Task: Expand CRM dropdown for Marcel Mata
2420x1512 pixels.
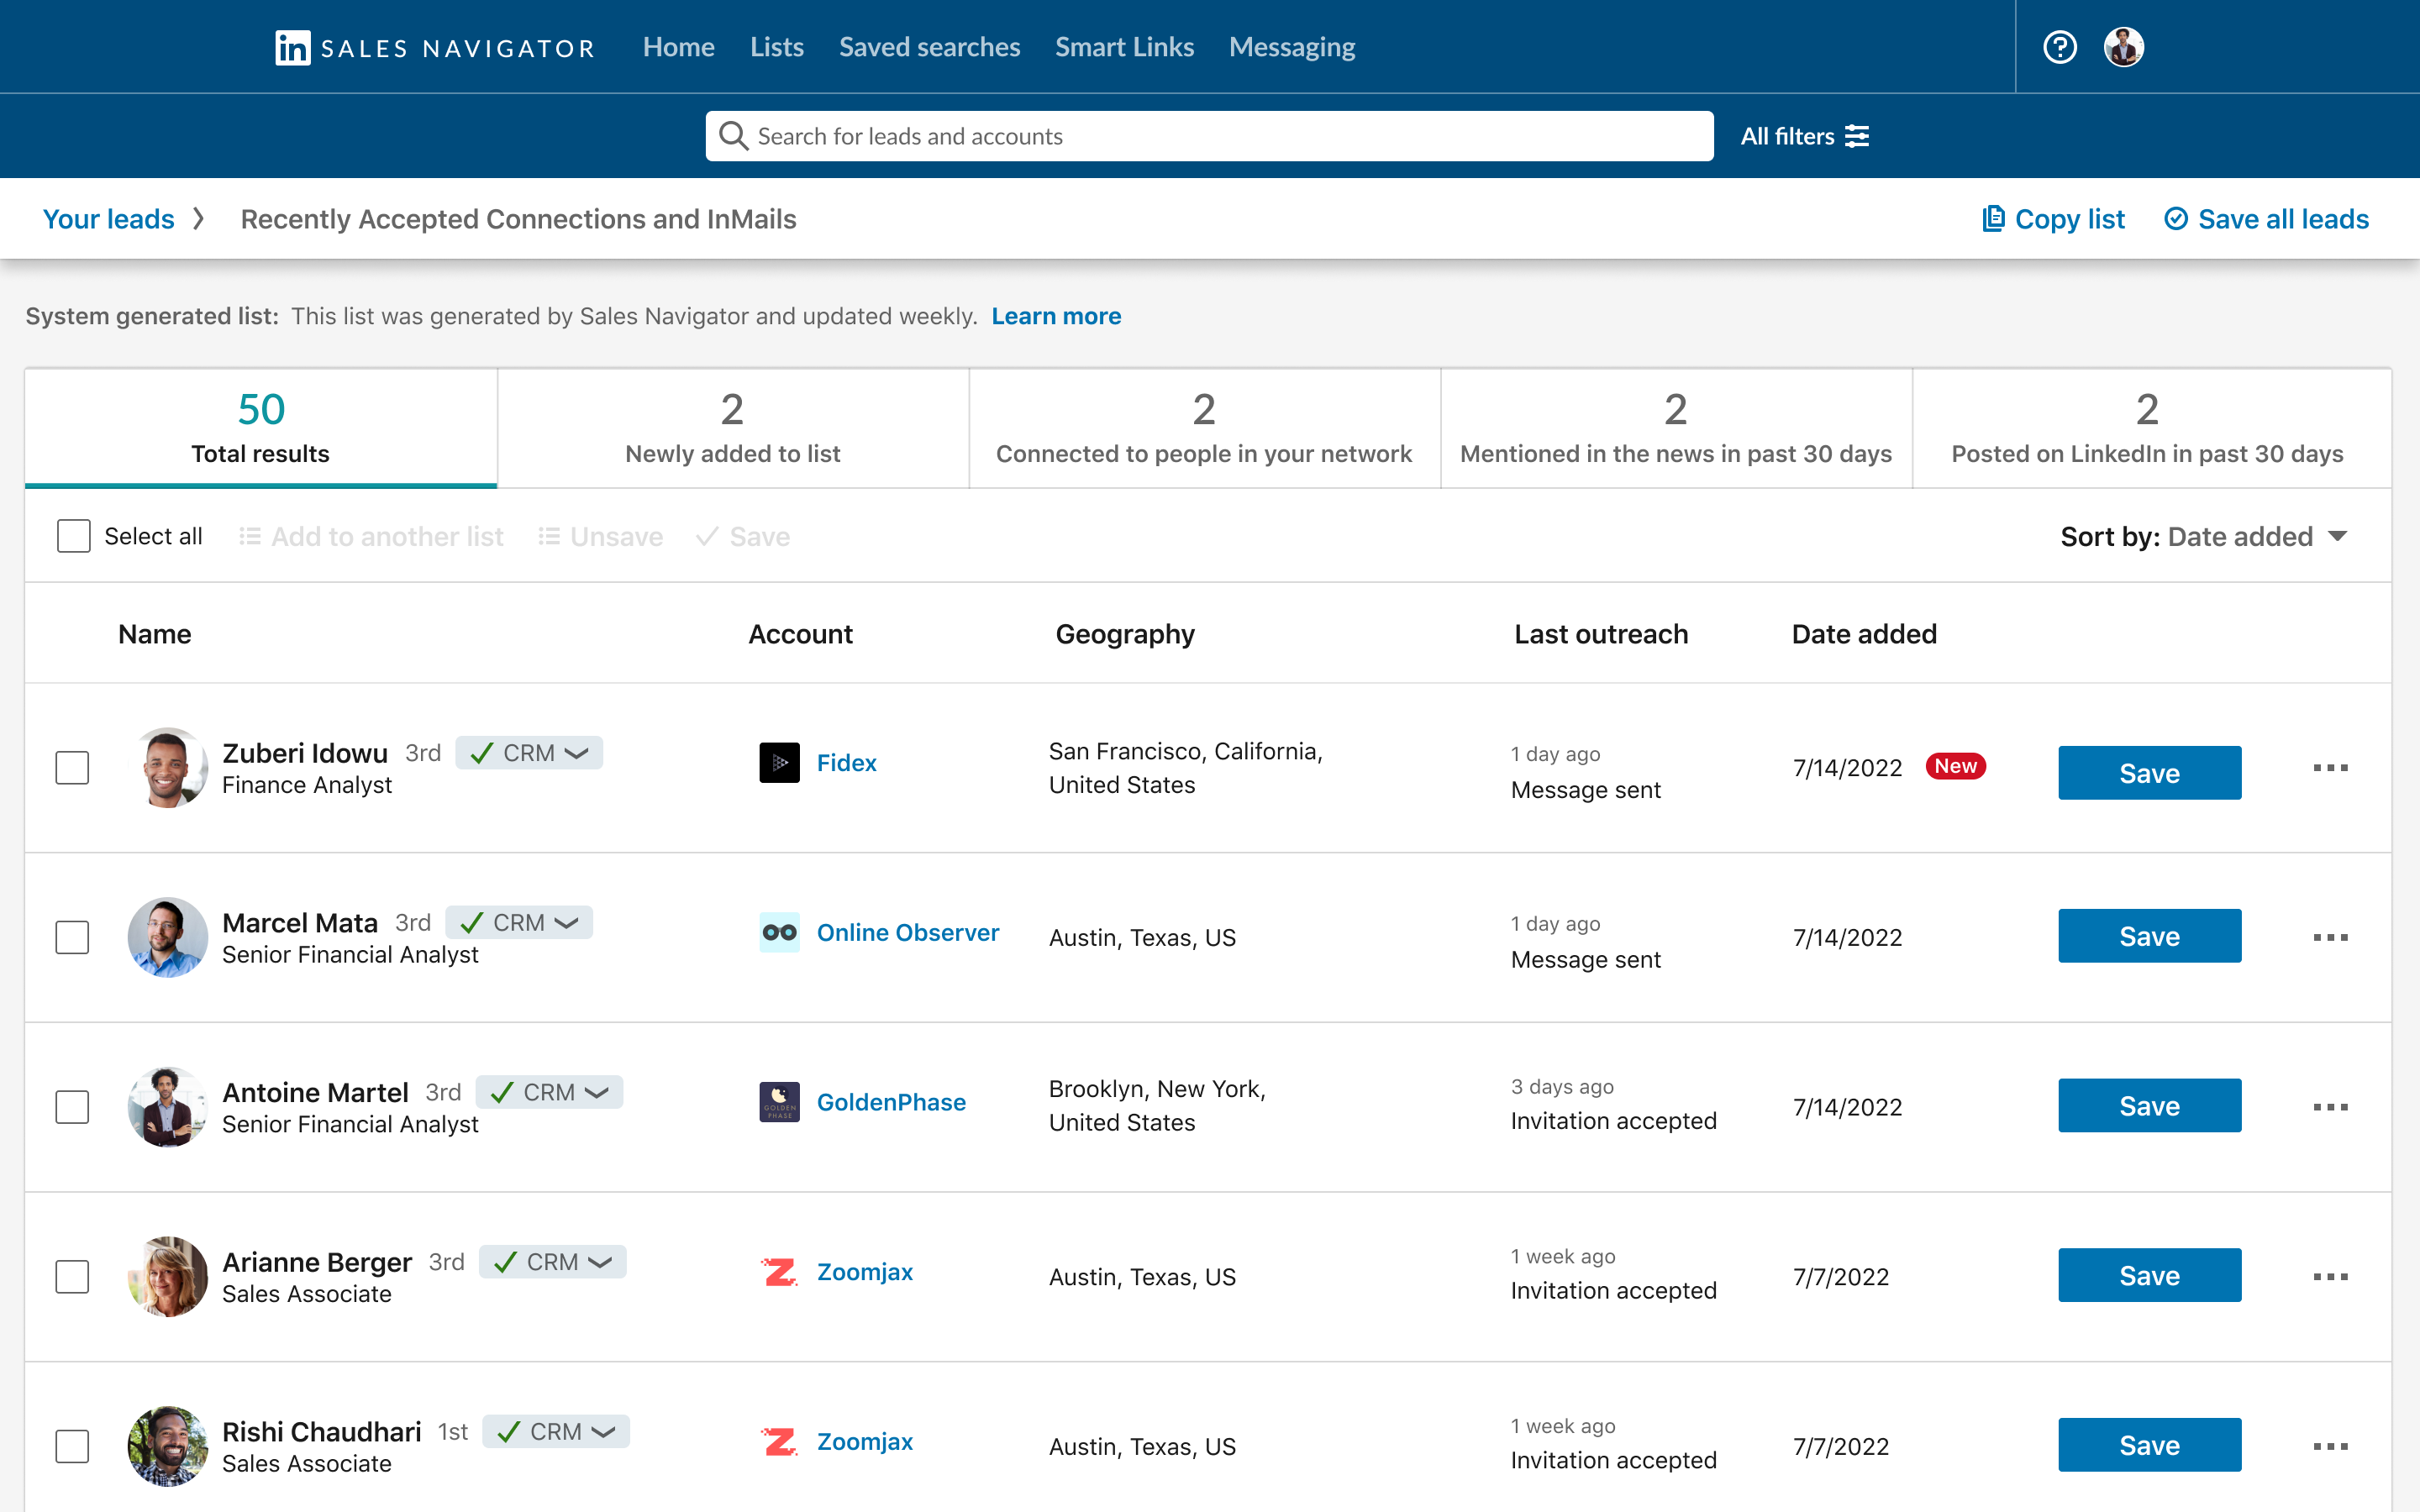Action: [x=519, y=922]
